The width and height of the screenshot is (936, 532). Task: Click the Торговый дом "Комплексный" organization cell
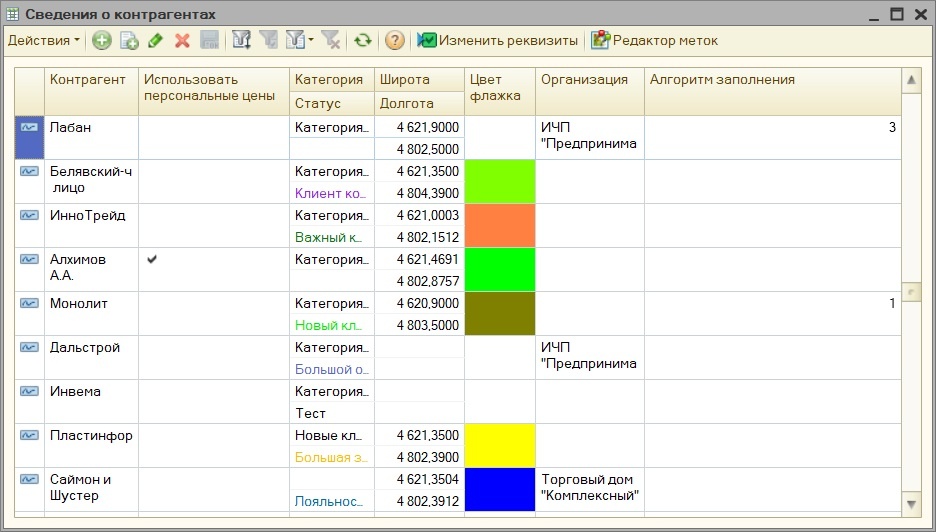(x=590, y=490)
